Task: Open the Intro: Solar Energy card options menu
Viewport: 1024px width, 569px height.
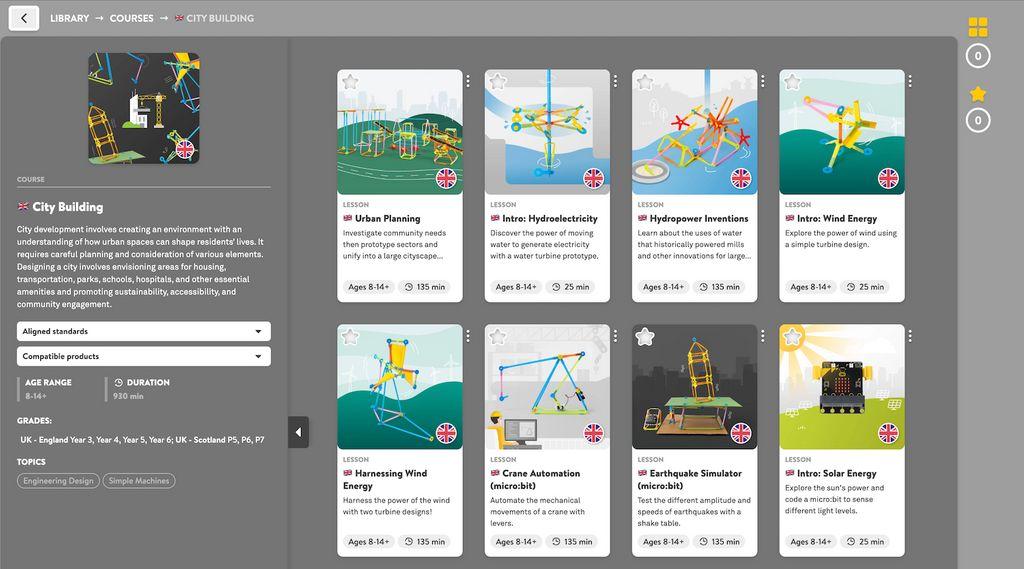Action: coord(910,336)
